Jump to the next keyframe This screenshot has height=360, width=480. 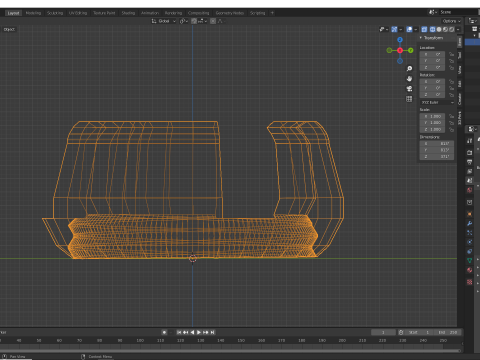point(206,332)
